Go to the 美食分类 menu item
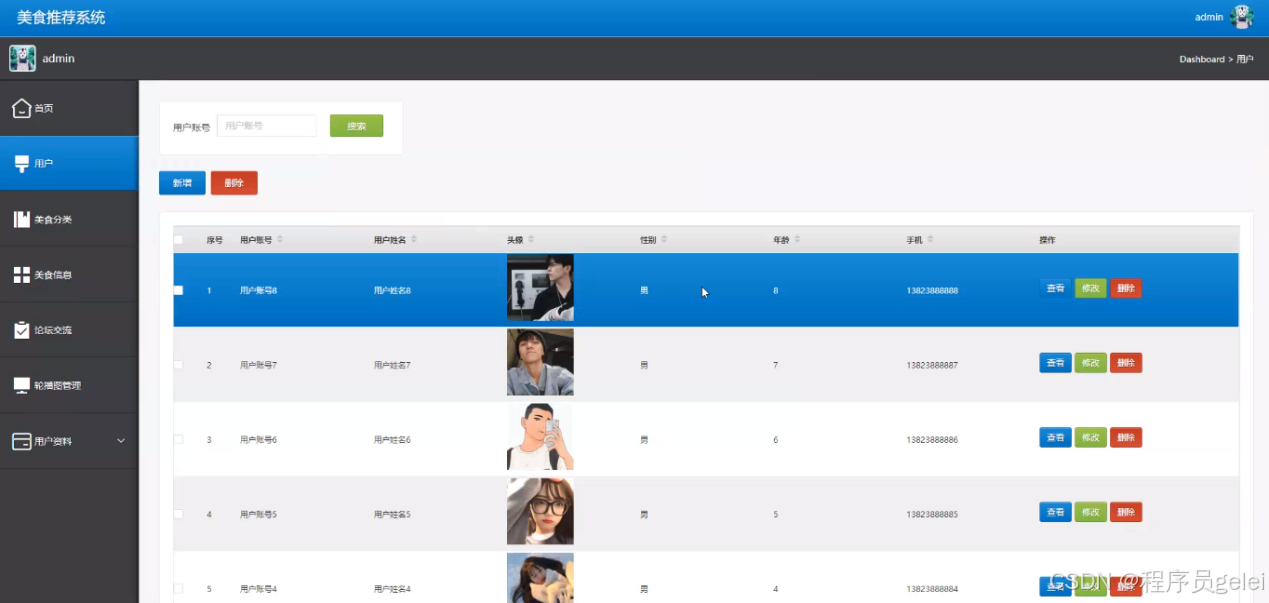 pyautogui.click(x=69, y=219)
